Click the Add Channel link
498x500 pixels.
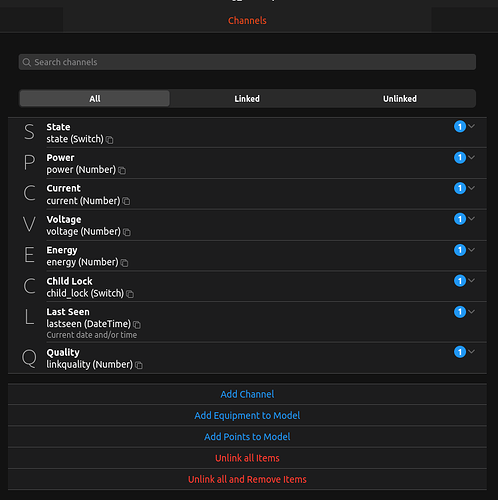coord(247,394)
